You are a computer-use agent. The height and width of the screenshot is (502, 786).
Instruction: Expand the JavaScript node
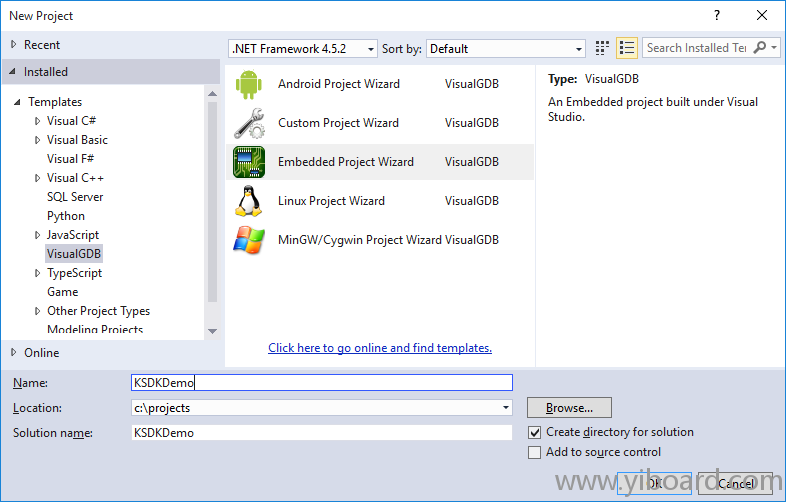click(x=38, y=235)
